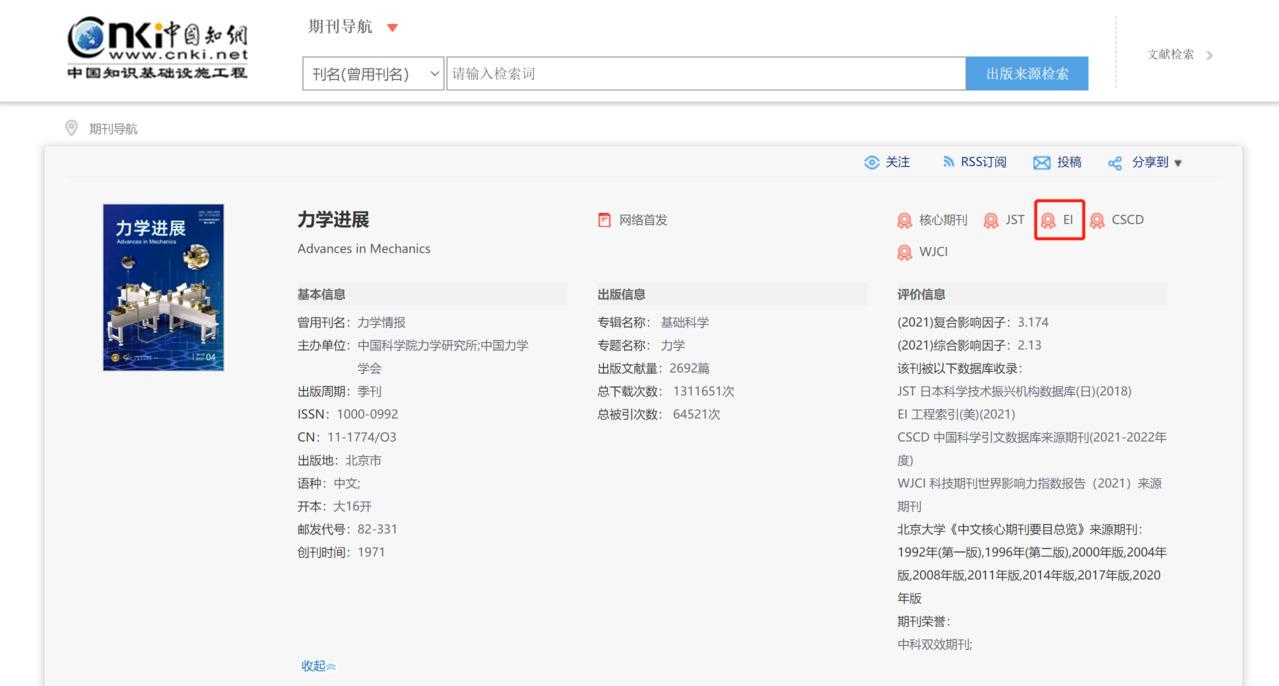Open 期刊导航 breadcrumb link

tap(113, 129)
